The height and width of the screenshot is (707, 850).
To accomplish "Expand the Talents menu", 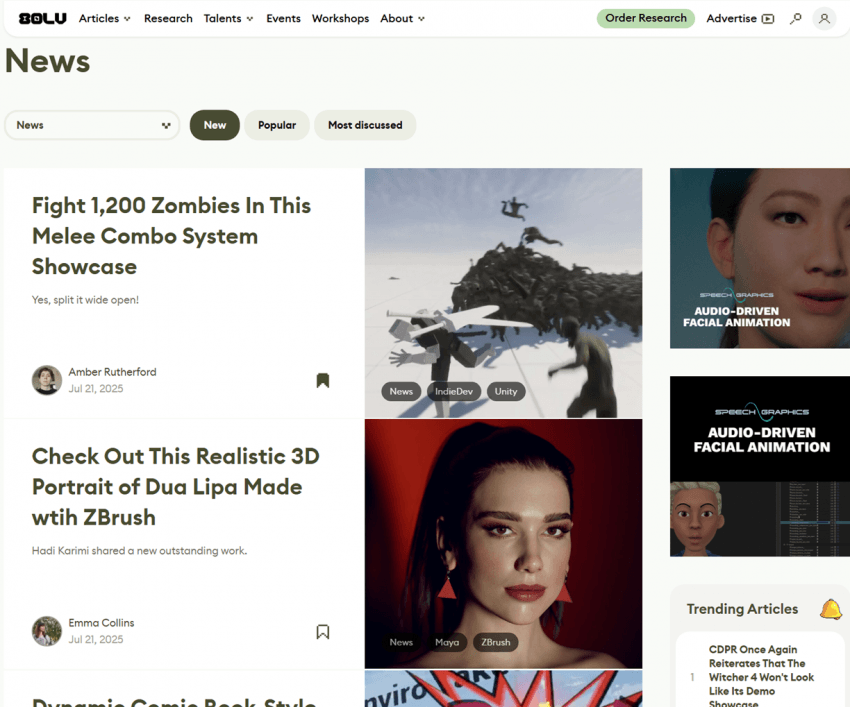I will click(x=228, y=18).
